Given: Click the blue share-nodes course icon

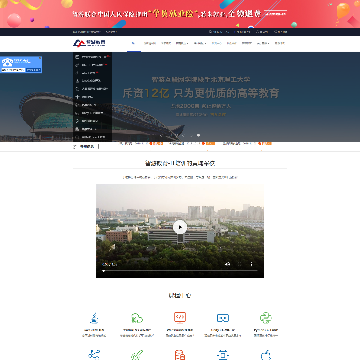Looking at the screenshot, I should tap(94, 354).
